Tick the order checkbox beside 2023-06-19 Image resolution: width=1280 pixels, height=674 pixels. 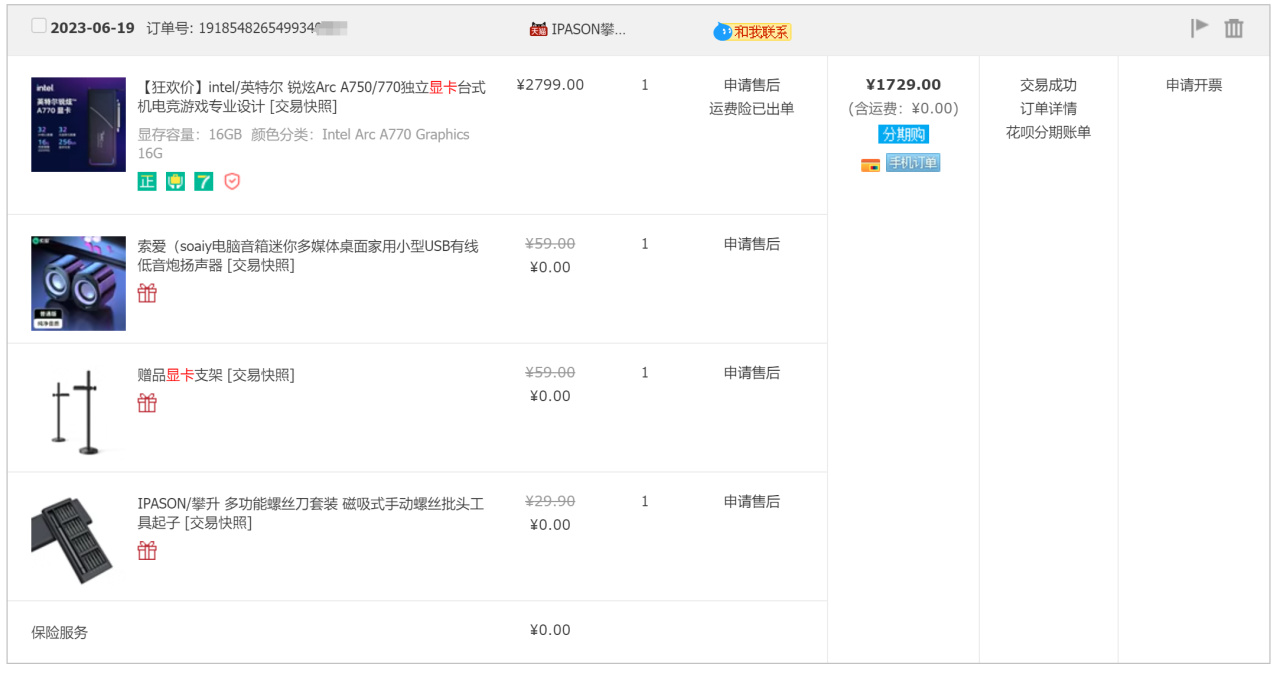pos(39,26)
